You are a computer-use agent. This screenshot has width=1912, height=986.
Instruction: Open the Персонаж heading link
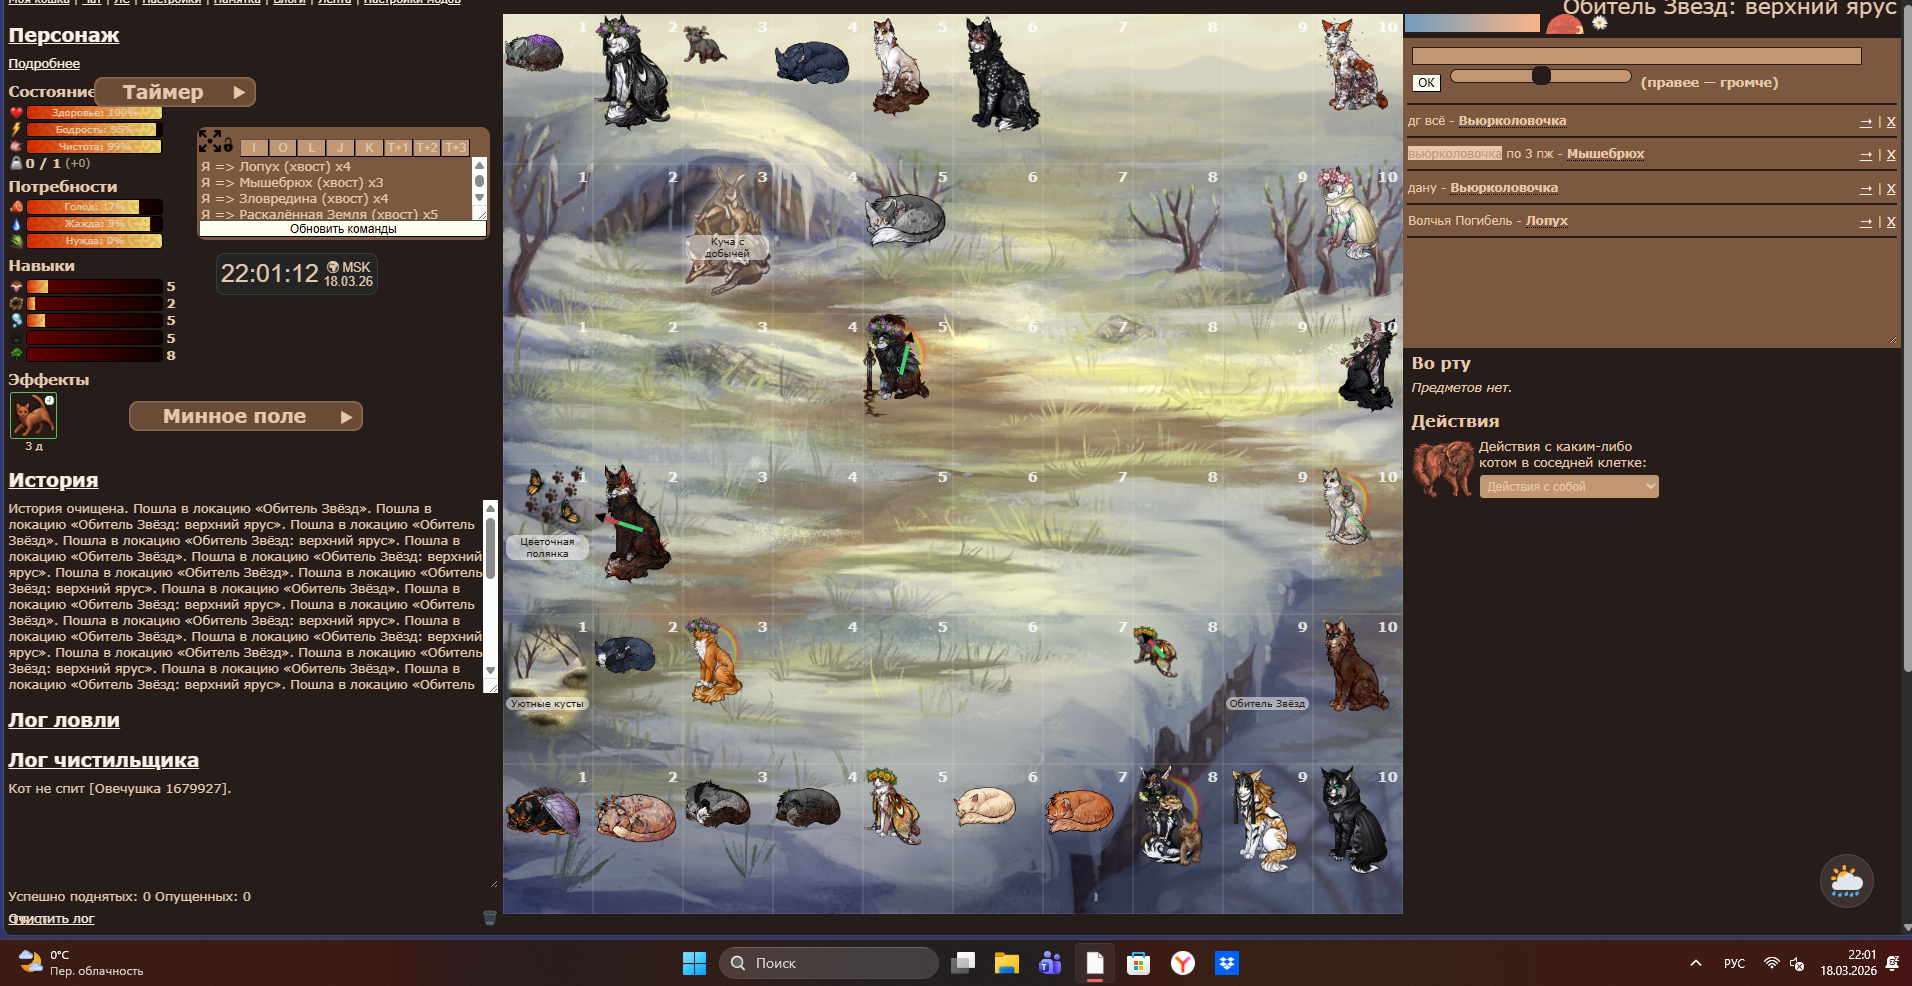pyautogui.click(x=64, y=35)
